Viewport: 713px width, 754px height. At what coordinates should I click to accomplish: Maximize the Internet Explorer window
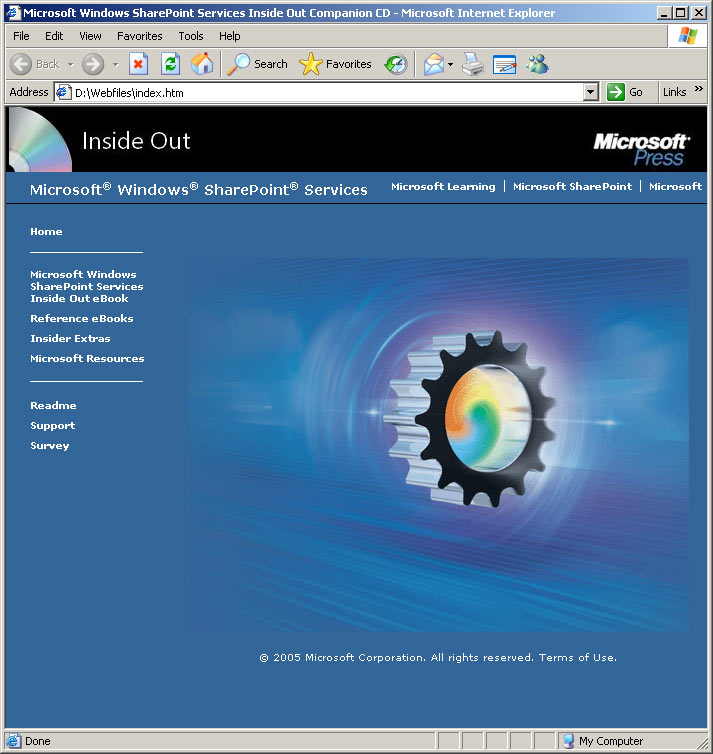681,13
